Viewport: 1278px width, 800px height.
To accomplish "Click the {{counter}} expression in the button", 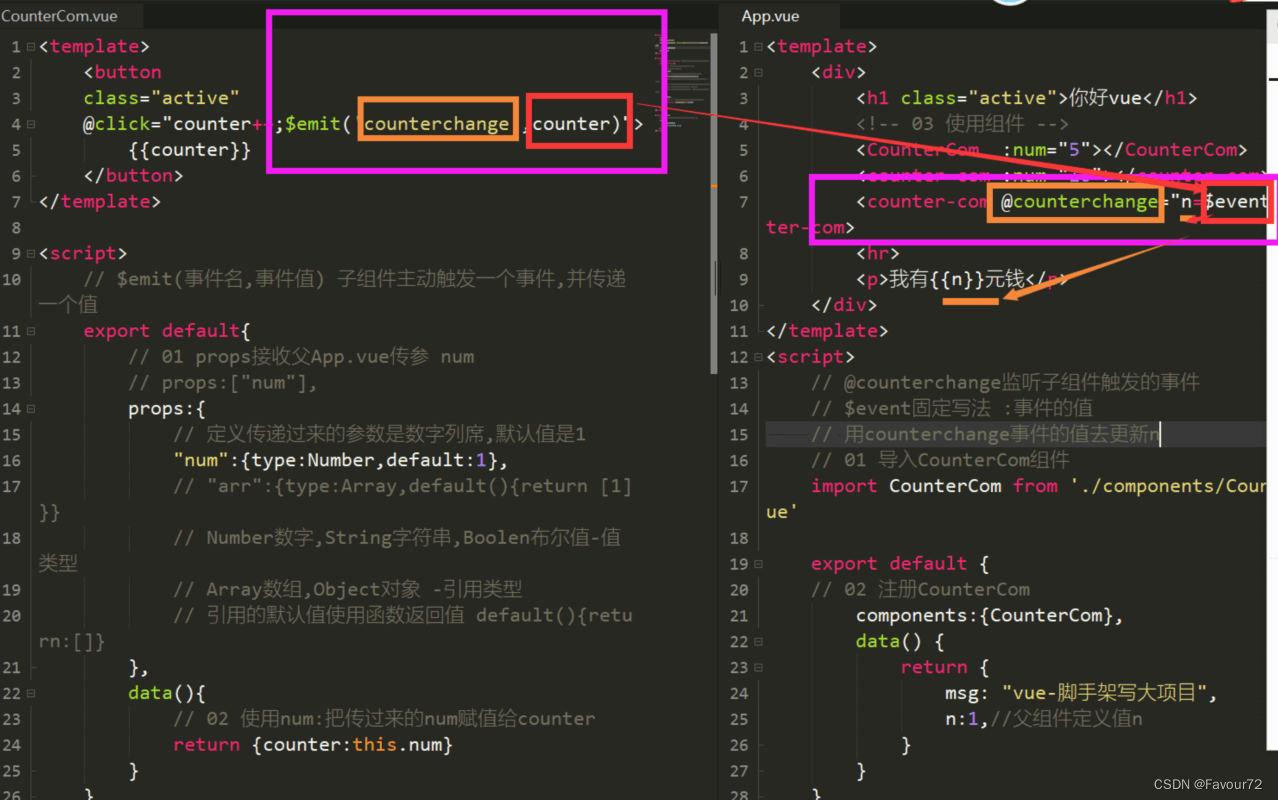I will (189, 151).
